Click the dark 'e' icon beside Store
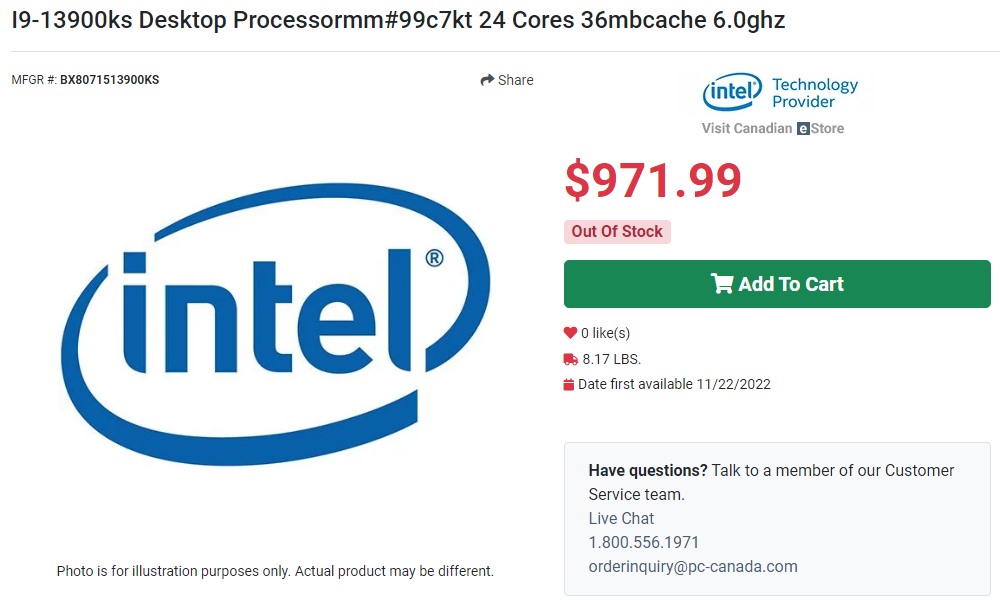This screenshot has height=600, width=1000. pos(802,129)
